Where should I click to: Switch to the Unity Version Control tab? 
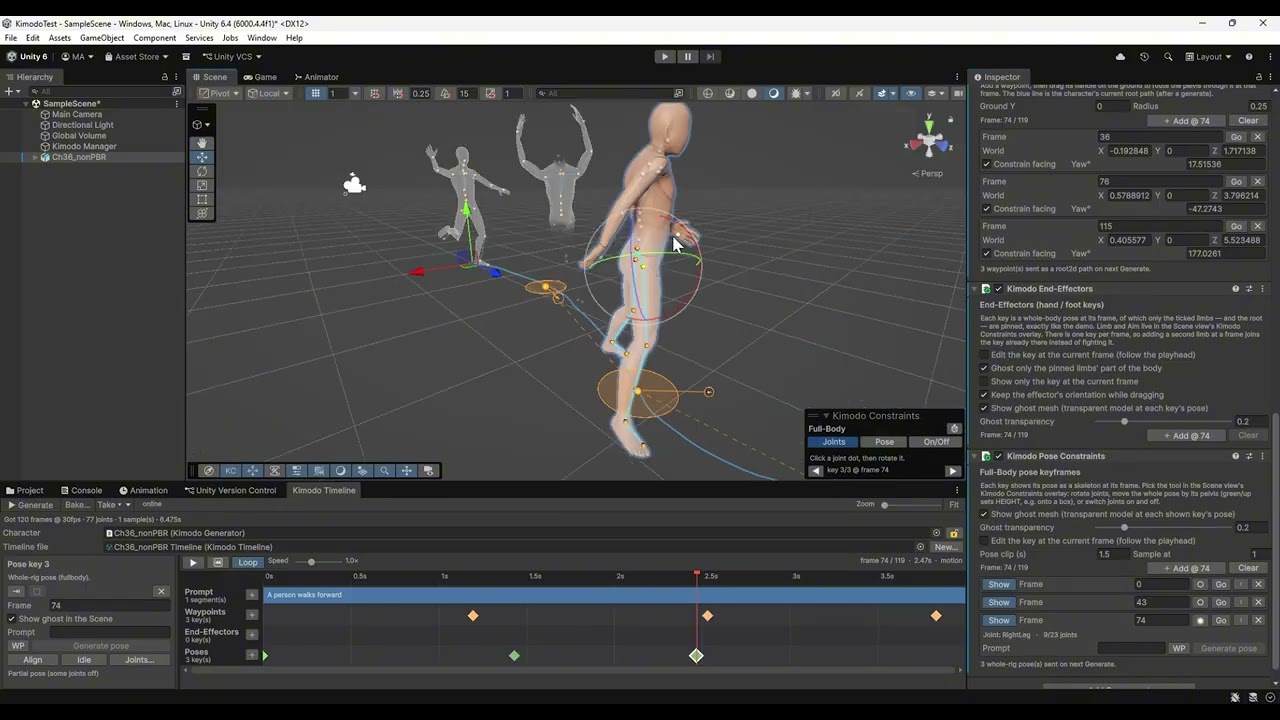230,491
